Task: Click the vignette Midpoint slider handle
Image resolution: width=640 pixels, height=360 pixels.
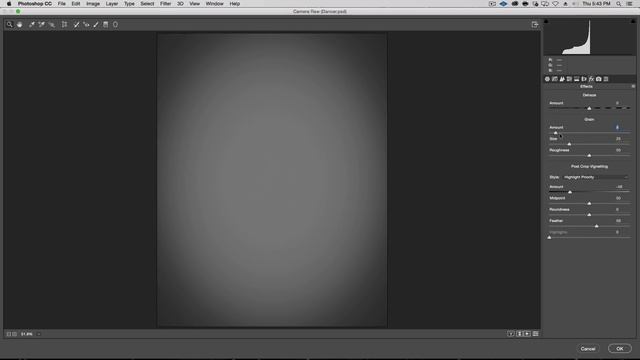Action: point(589,203)
